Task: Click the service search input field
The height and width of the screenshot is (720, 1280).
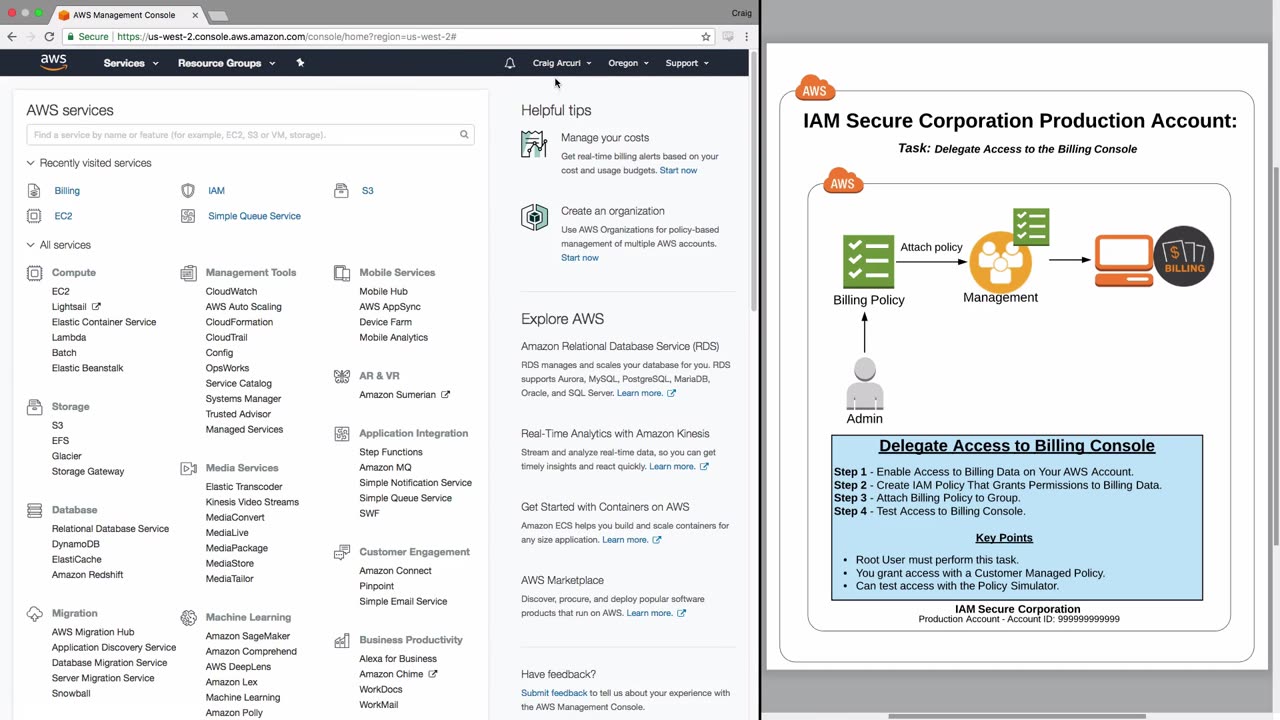Action: point(250,134)
